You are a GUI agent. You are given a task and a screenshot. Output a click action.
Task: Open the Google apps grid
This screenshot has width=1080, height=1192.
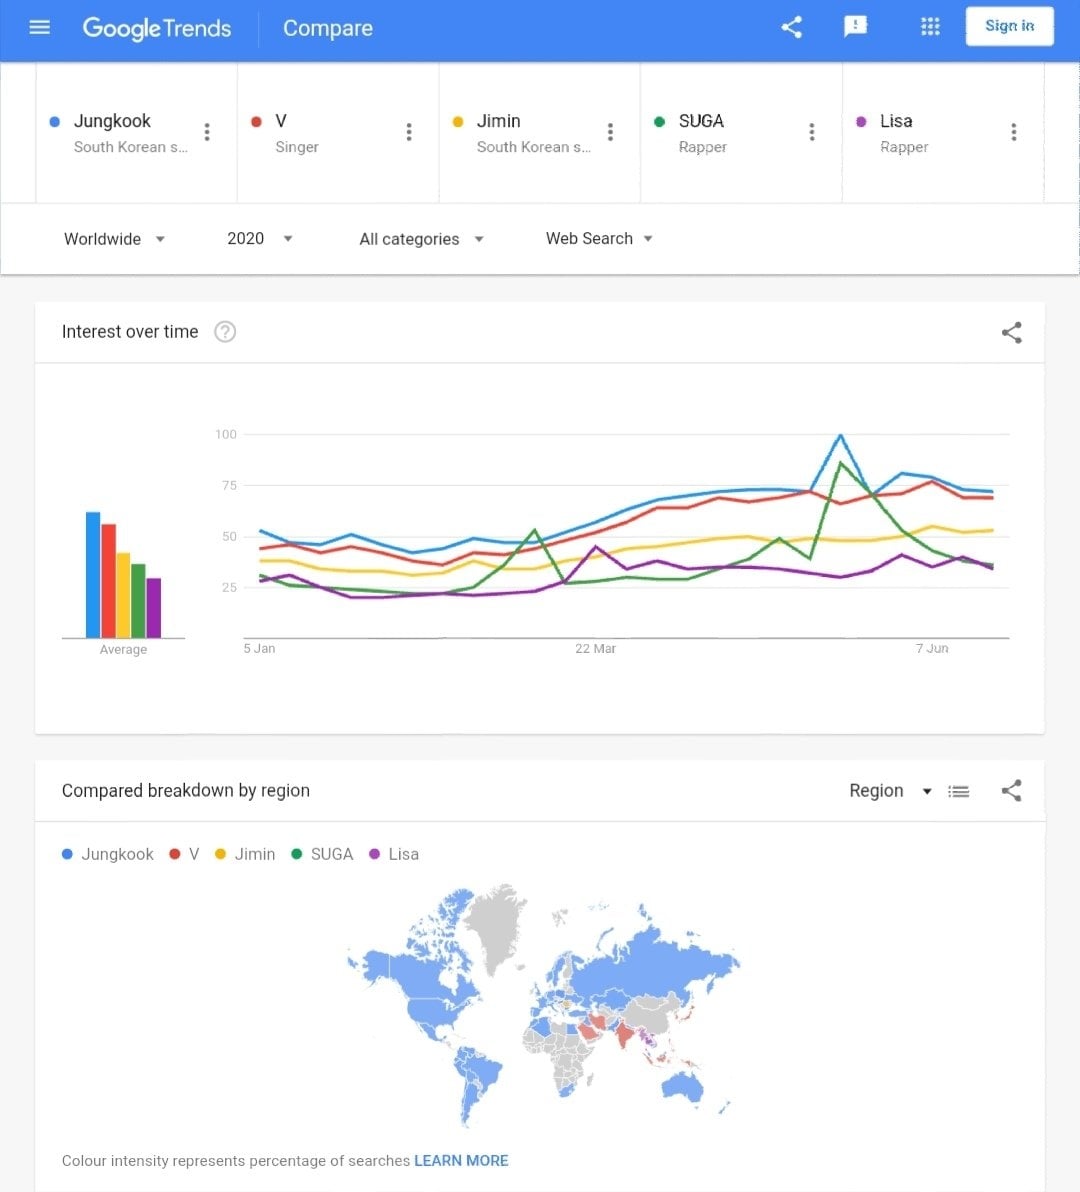pyautogui.click(x=930, y=27)
